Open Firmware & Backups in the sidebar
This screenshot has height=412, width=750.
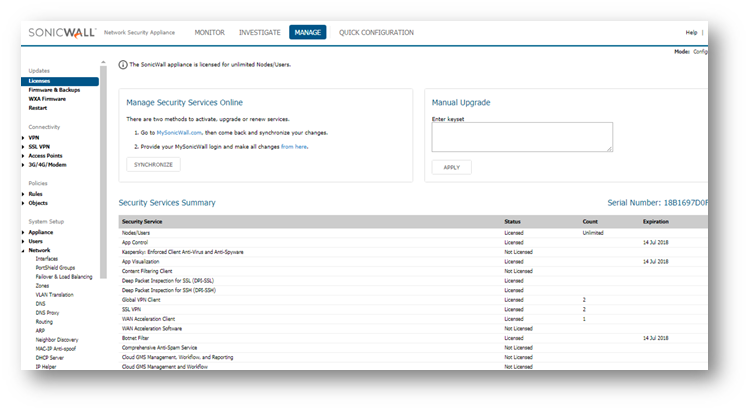coord(54,90)
